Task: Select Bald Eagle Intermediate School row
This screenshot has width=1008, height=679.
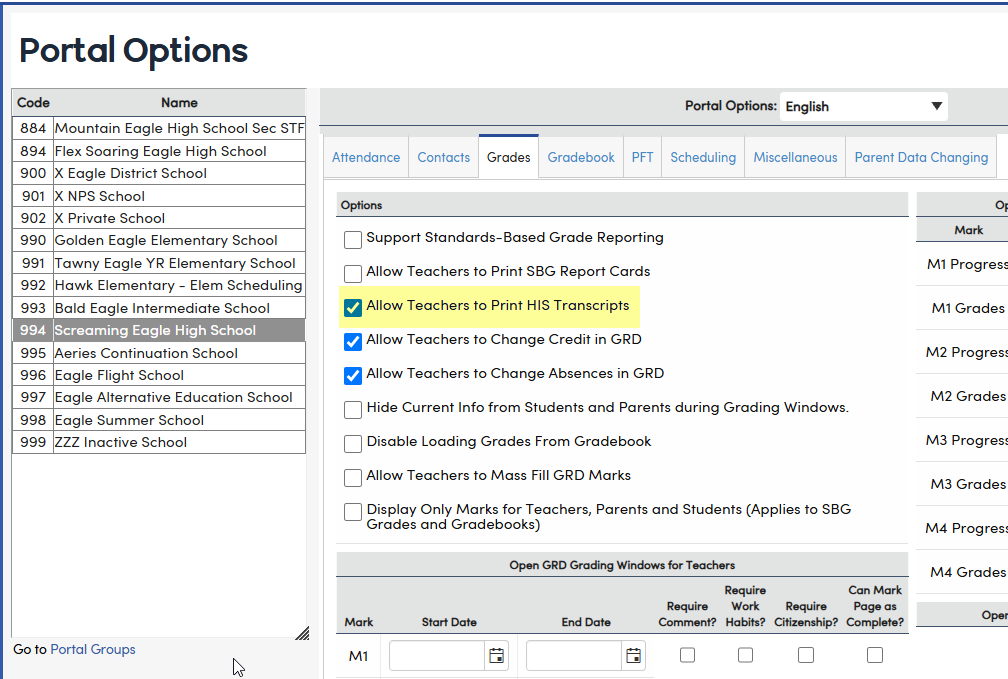Action: (x=159, y=308)
